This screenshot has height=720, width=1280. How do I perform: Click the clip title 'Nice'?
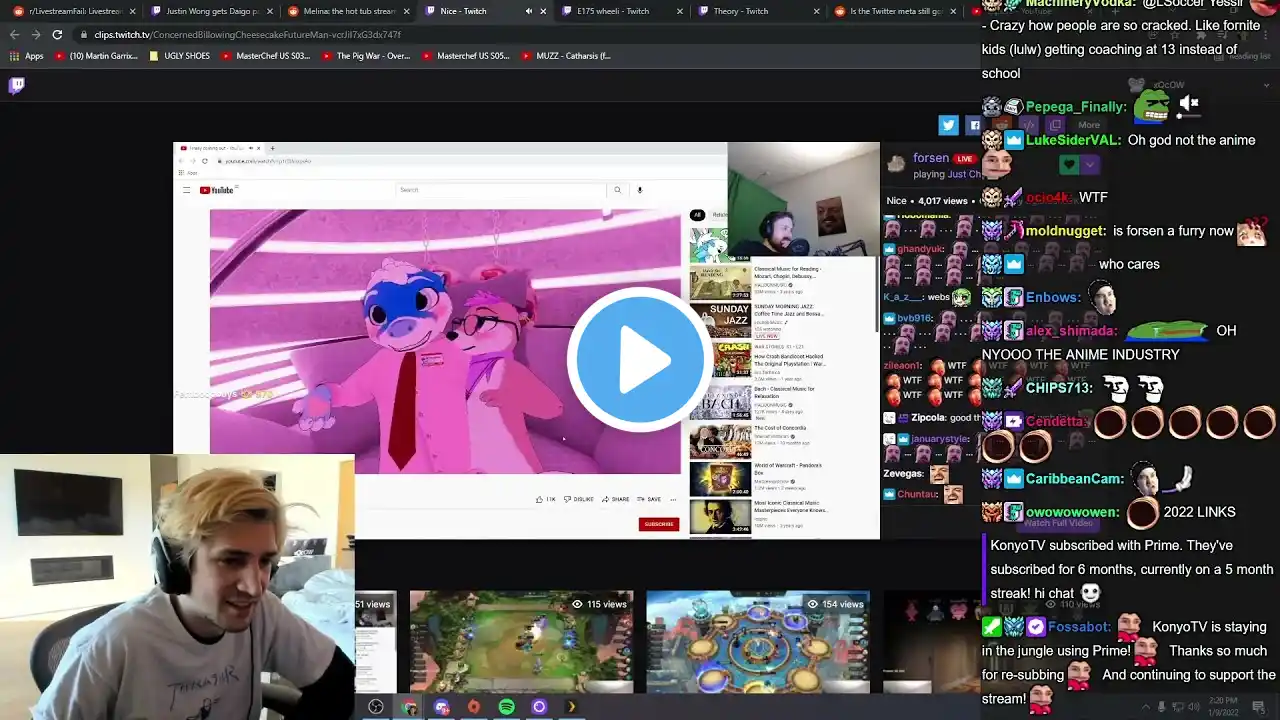896,201
